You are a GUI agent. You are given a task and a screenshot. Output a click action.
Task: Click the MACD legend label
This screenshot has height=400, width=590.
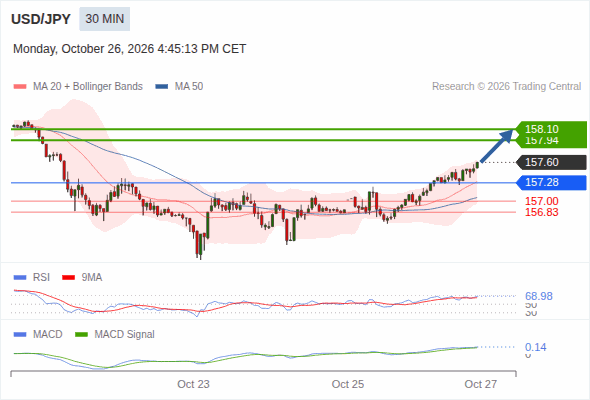pyautogui.click(x=48, y=335)
